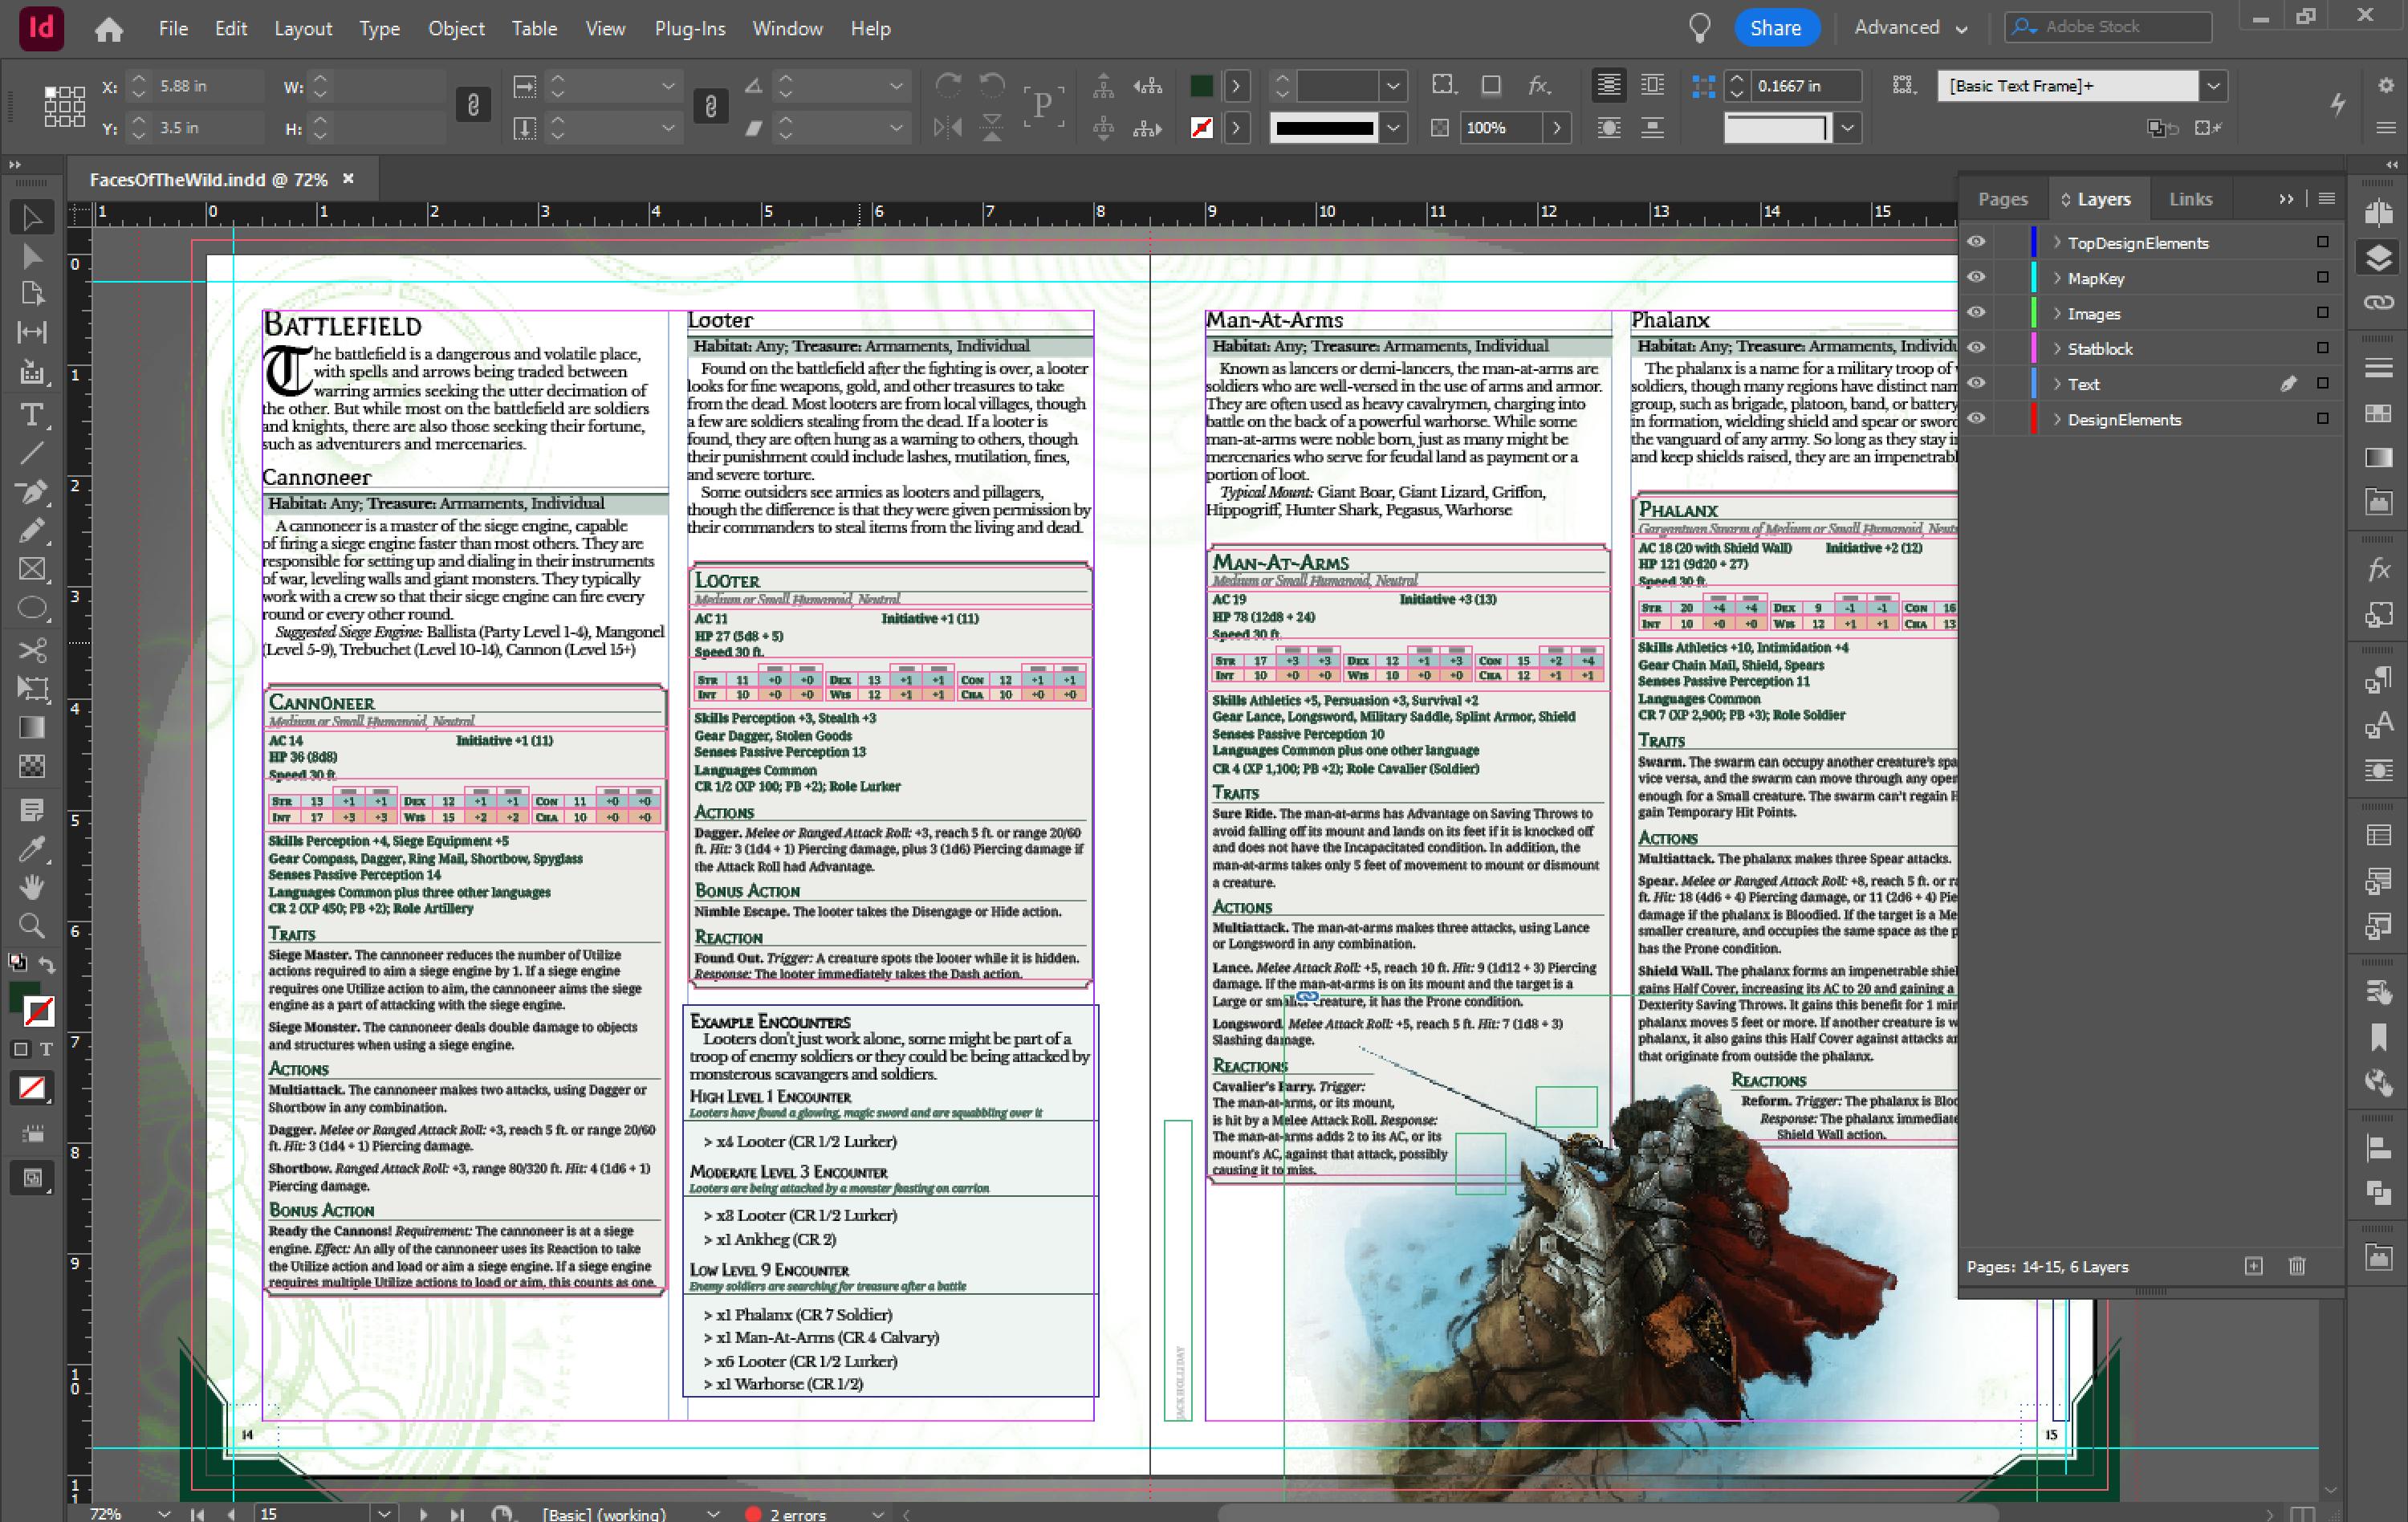This screenshot has height=1522, width=2408.
Task: Click the Share button
Action: tap(1777, 28)
